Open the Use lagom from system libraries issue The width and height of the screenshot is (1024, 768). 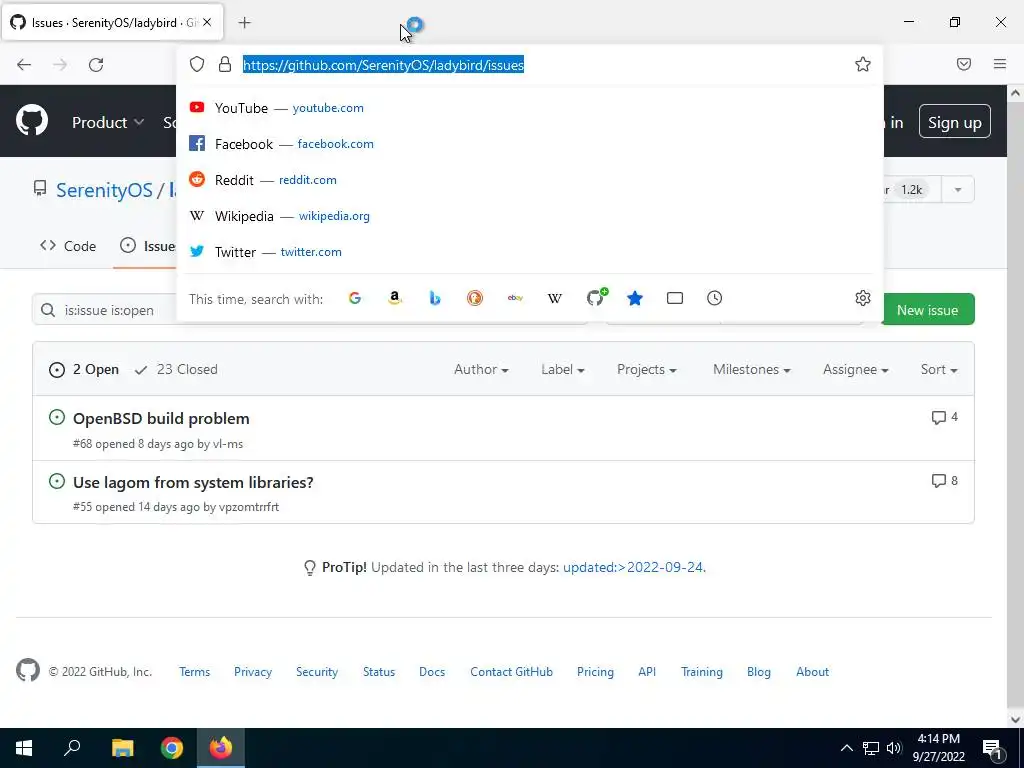click(x=193, y=483)
